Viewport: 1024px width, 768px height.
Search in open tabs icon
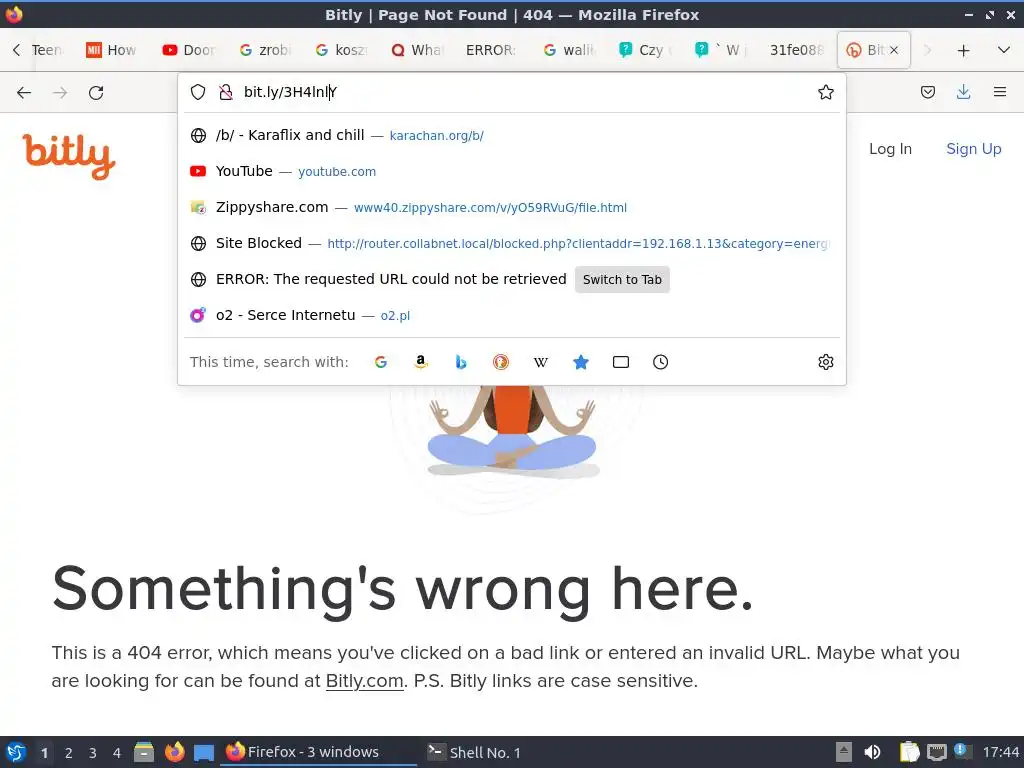tap(620, 362)
